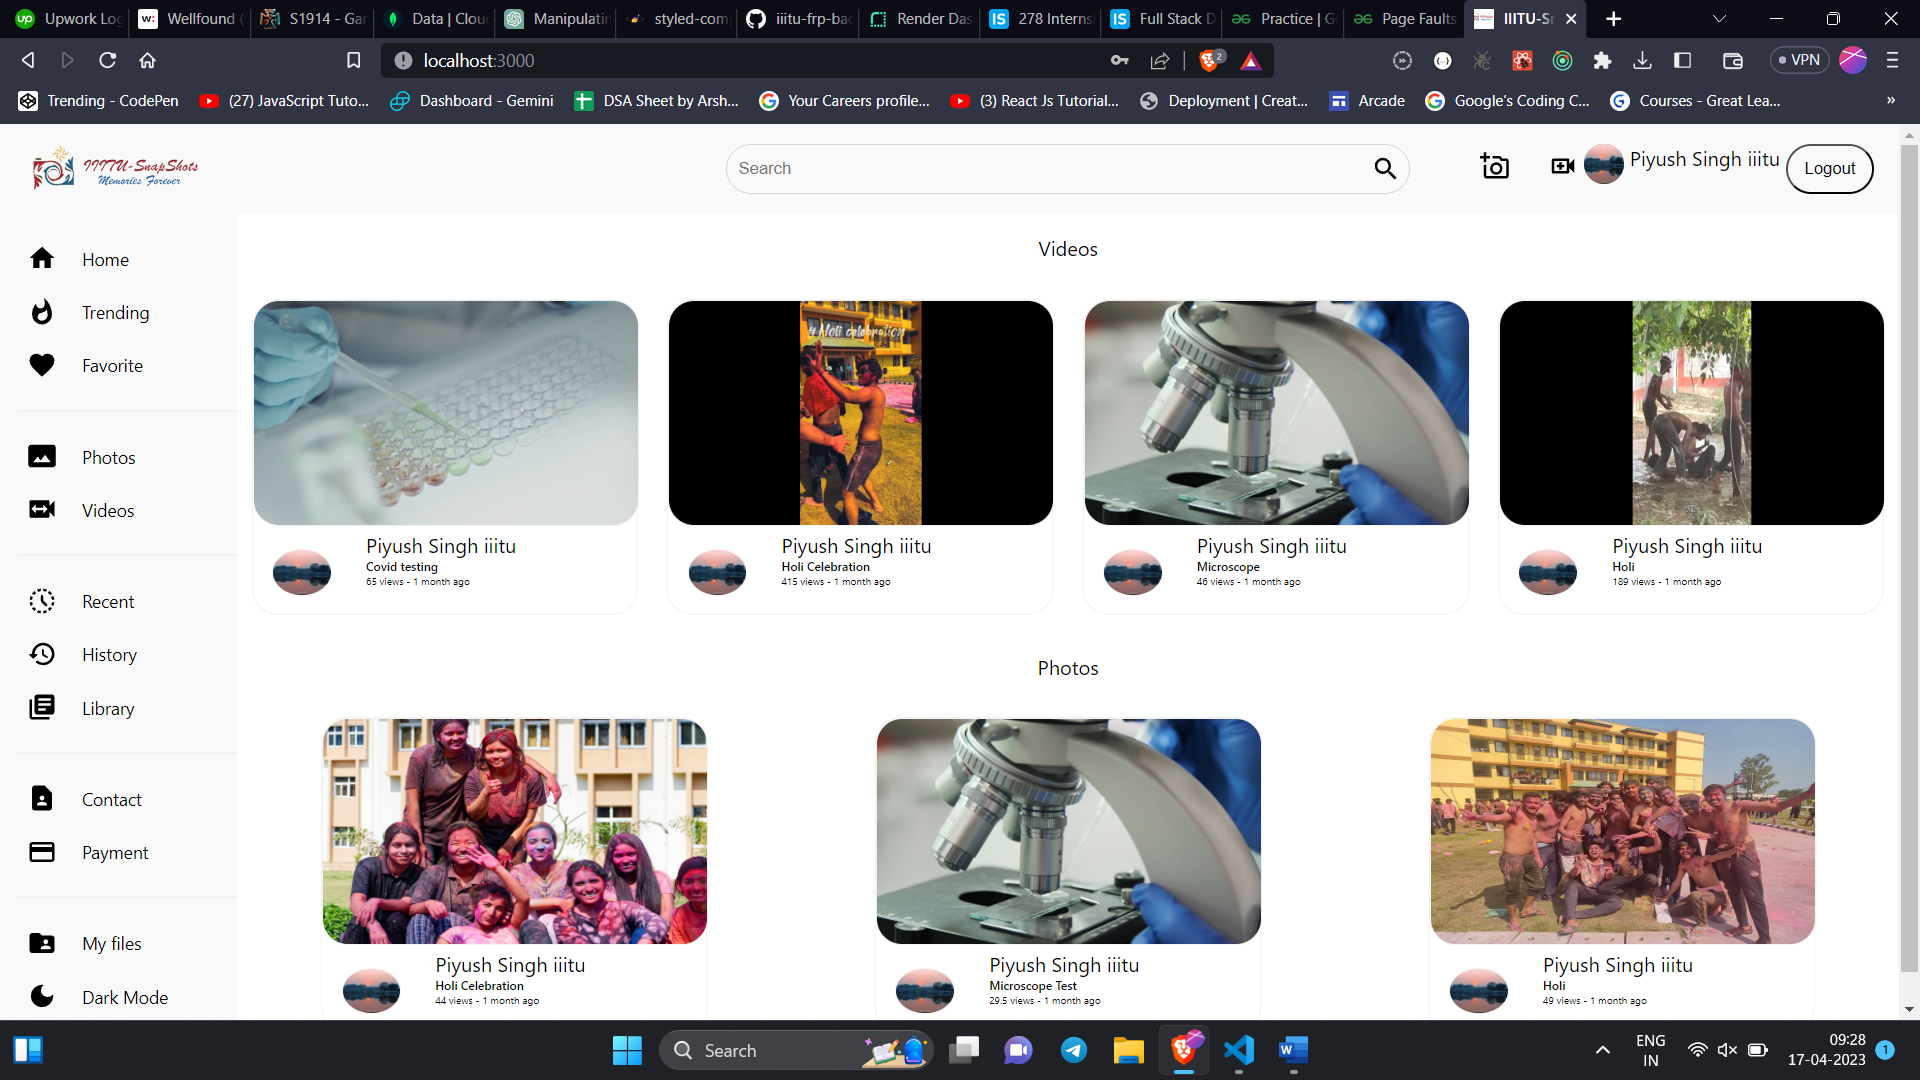Click the Logout button
The image size is (1920, 1080).
point(1829,169)
